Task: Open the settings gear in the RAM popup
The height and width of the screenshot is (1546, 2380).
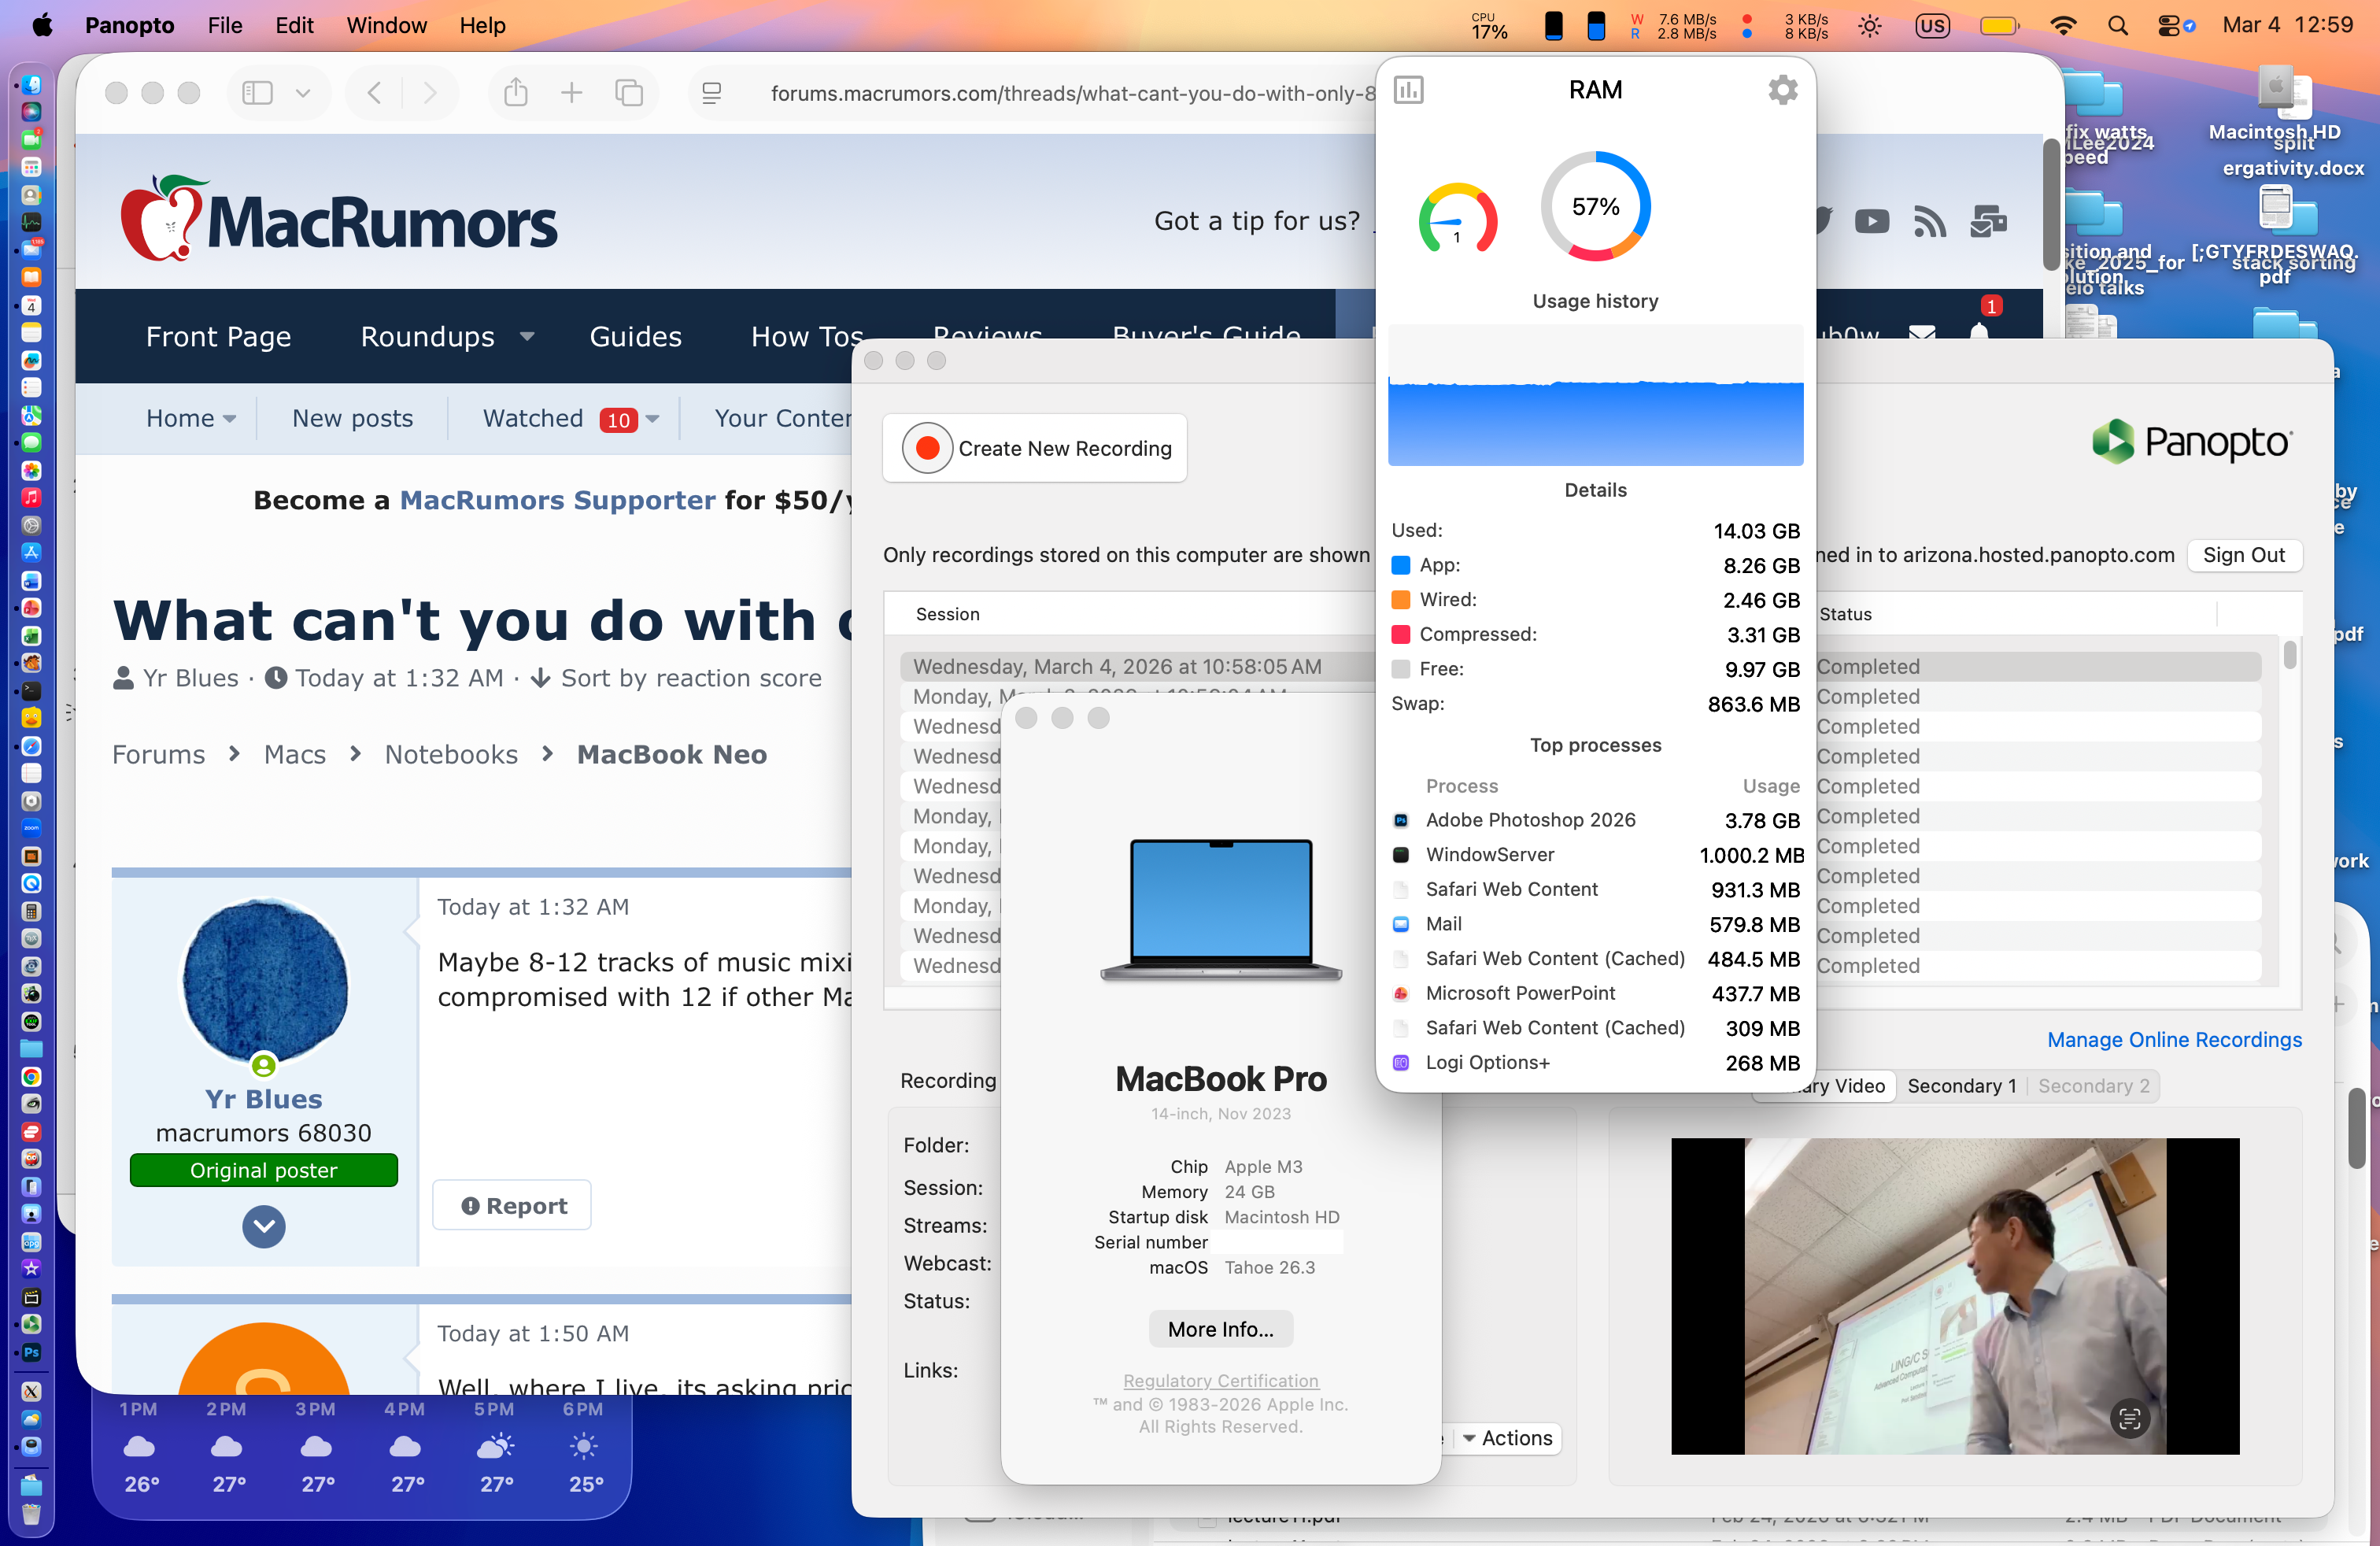Action: click(1782, 90)
